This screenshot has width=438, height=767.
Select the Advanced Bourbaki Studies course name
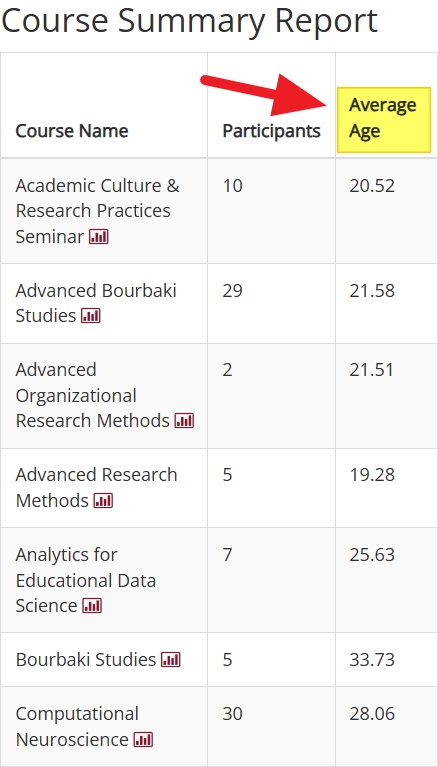point(96,303)
